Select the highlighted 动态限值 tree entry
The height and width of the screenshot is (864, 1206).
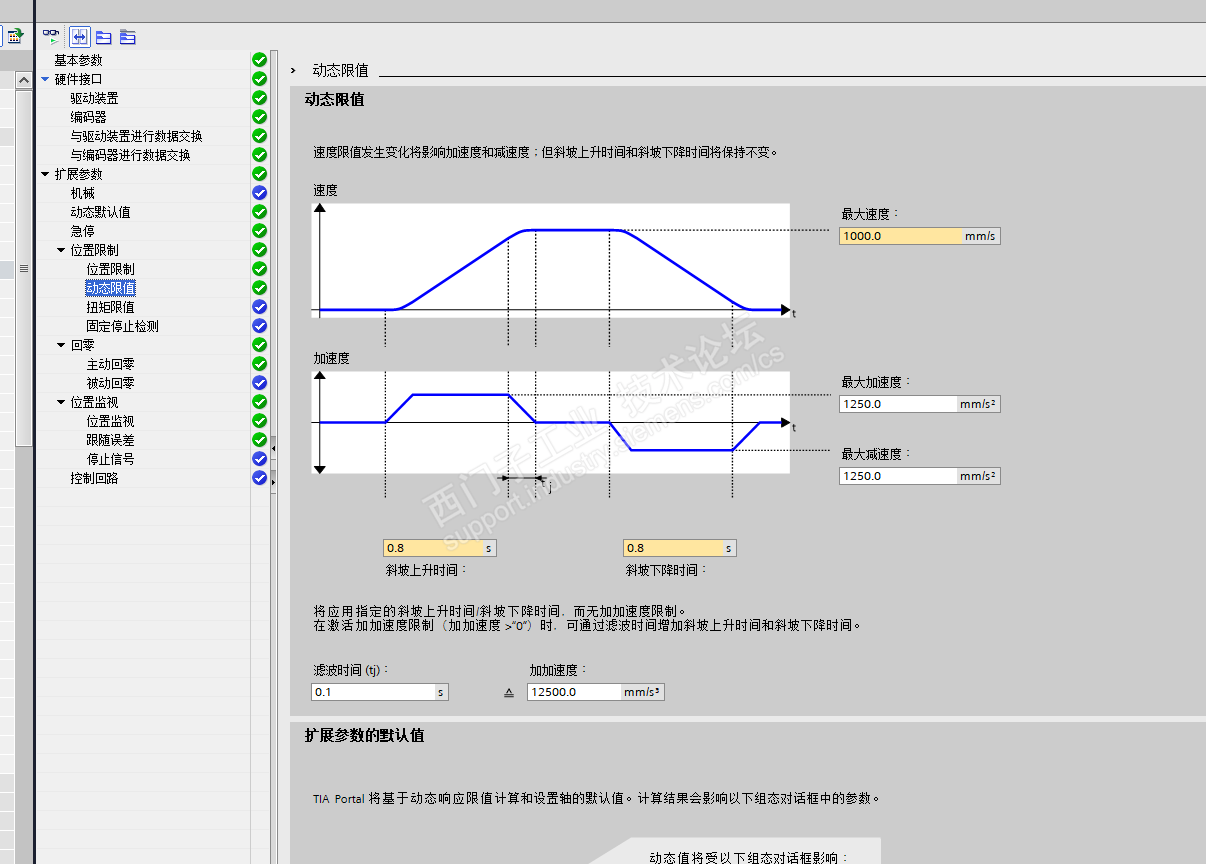[x=110, y=288]
